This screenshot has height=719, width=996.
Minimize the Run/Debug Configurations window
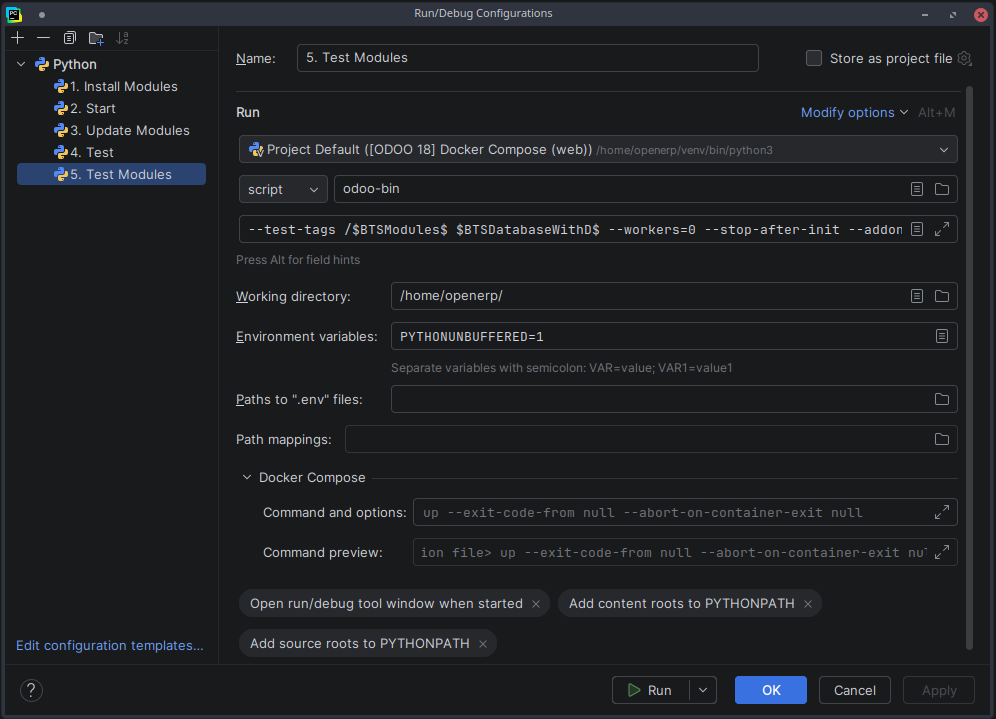(925, 15)
